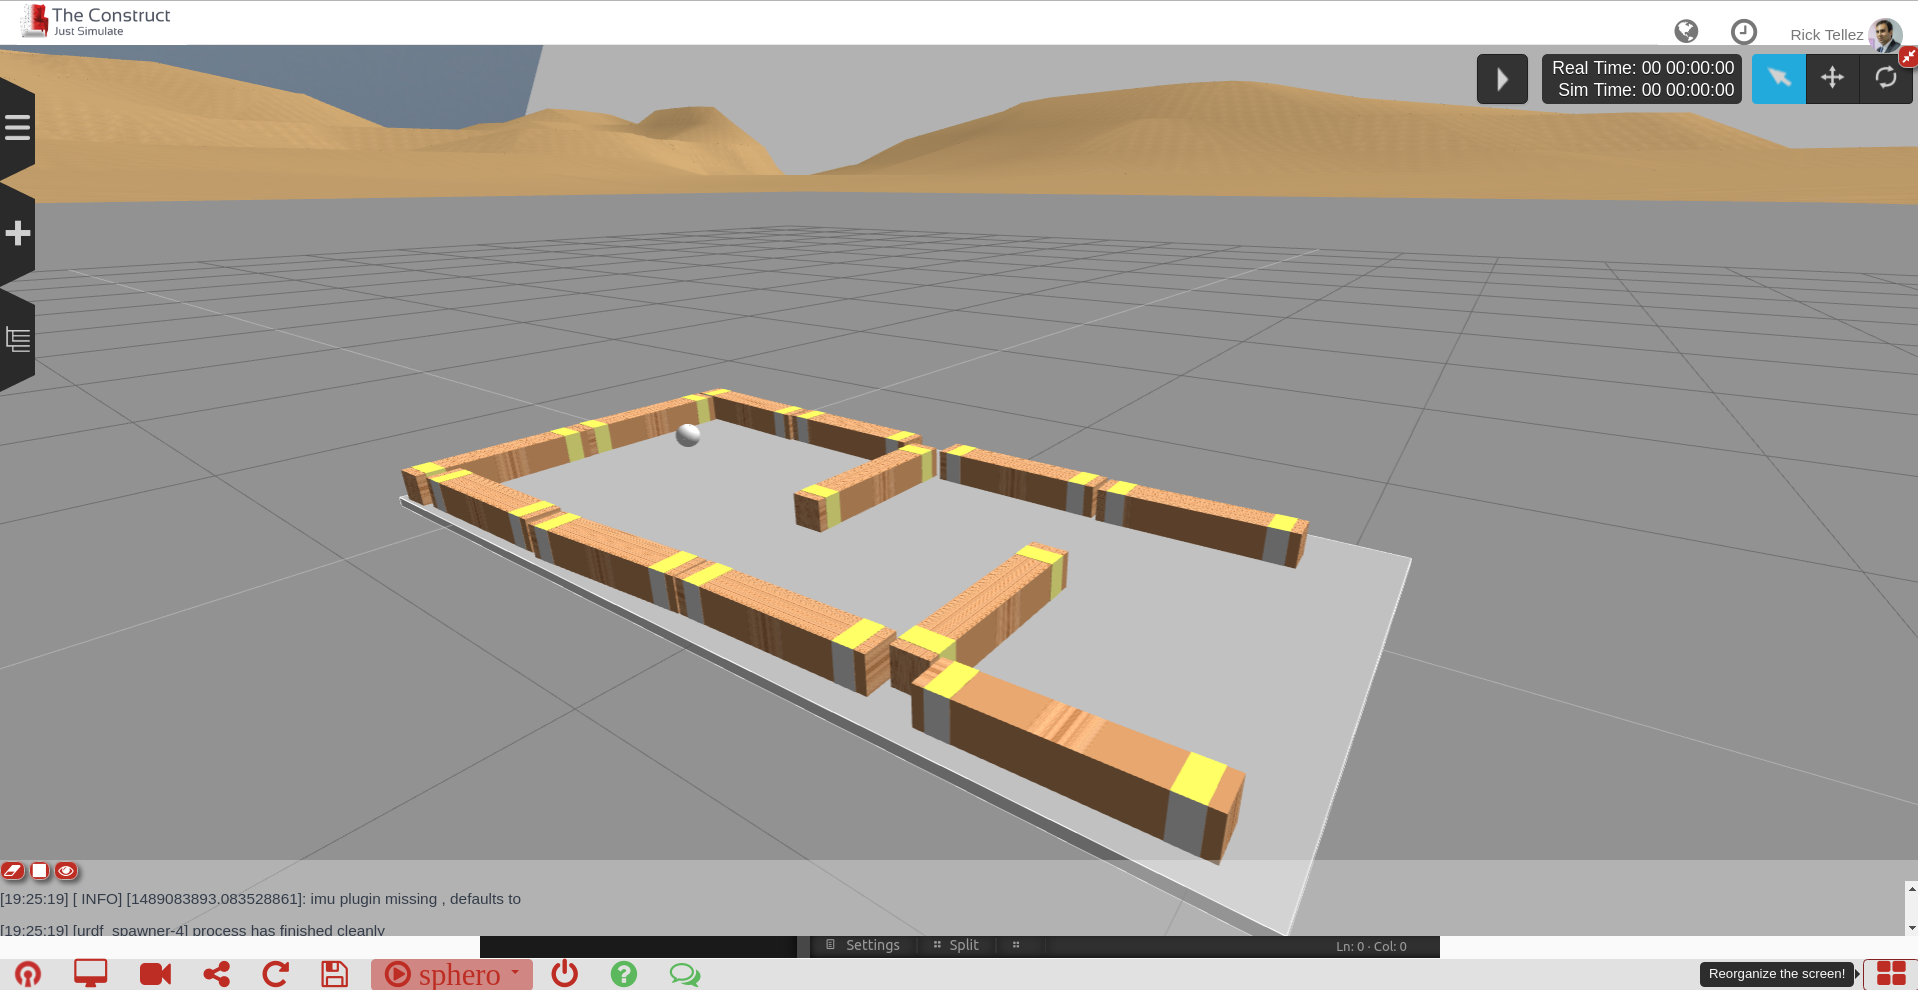Open the sphero launch dropdown

(x=452, y=974)
